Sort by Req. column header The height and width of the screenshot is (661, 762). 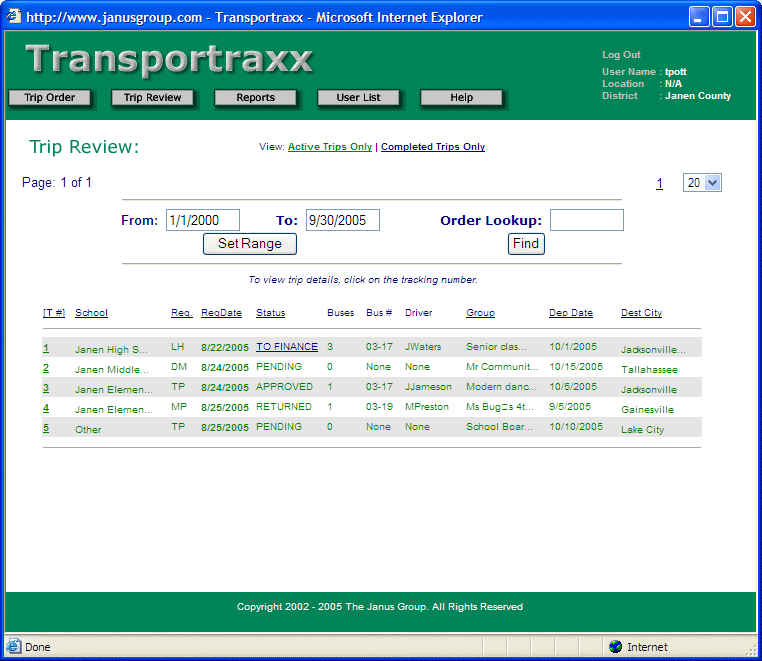click(x=182, y=313)
